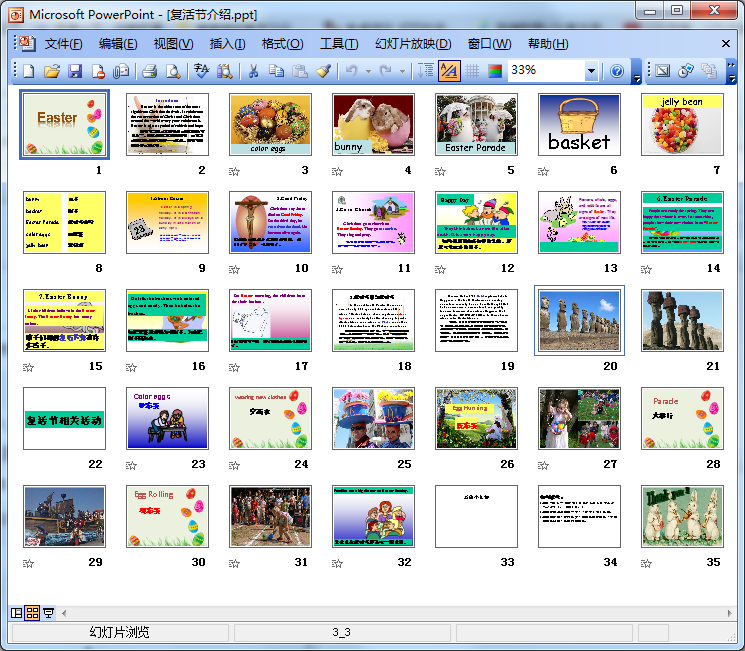Select the Egg Rolling slide 30 thumbnail
The height and width of the screenshot is (651, 745).
point(167,516)
